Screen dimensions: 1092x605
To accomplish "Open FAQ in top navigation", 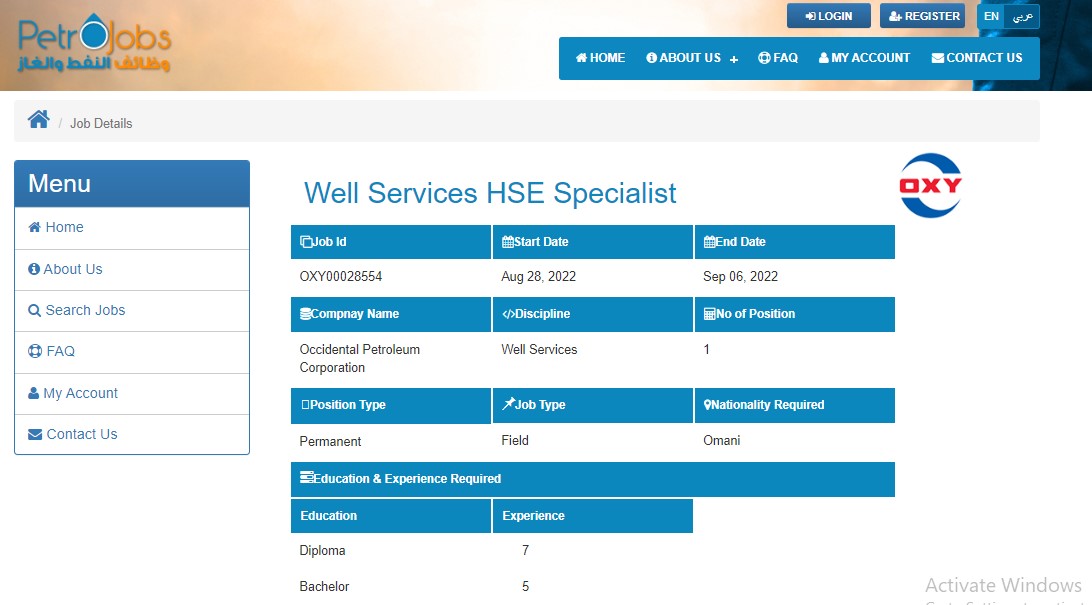I will click(778, 58).
